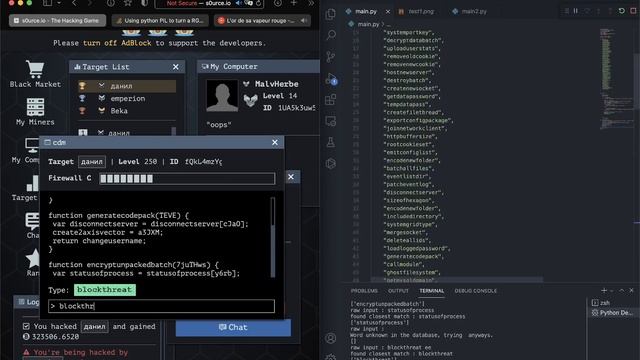Click the данил target name badge in cdm
The image size is (640, 360).
[x=92, y=162]
